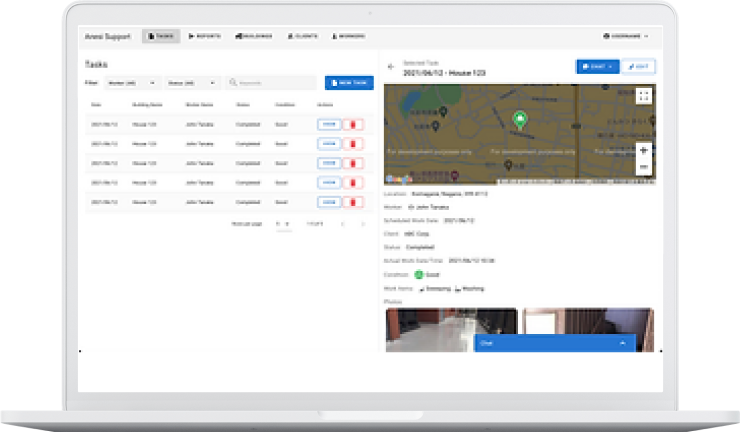Toggle fullscreen view on the map

pos(643,96)
